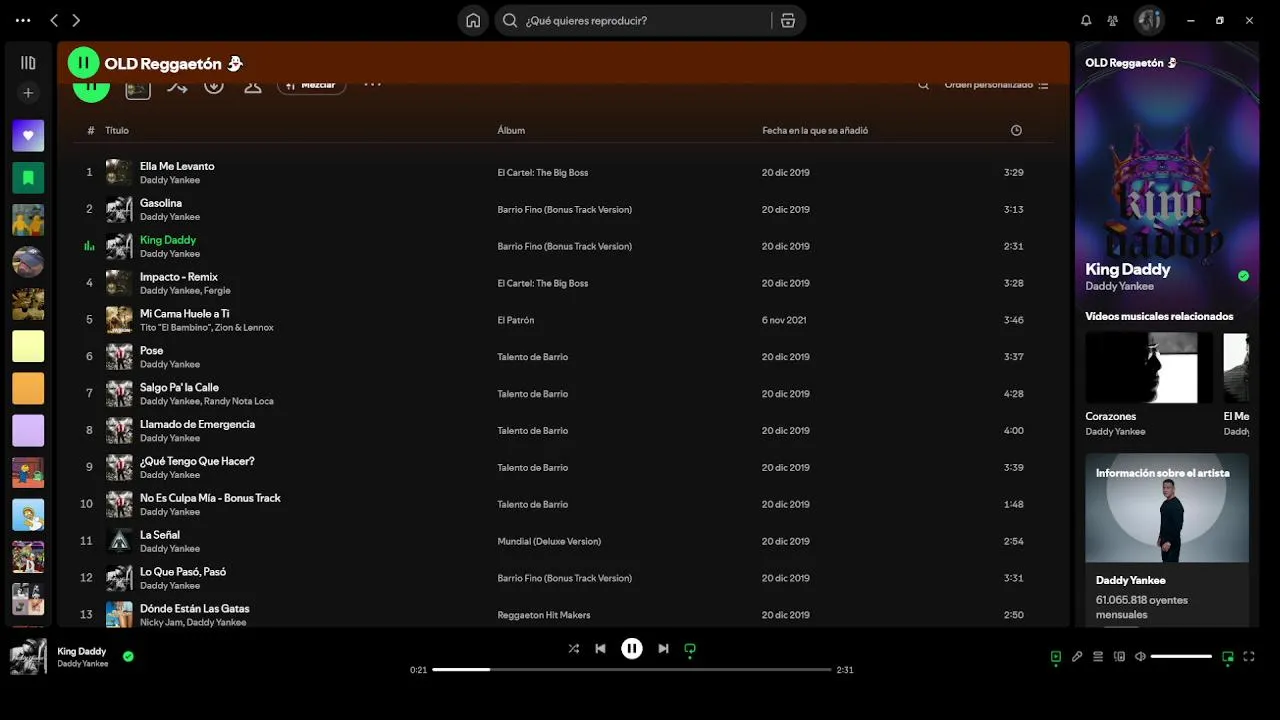Navigate back with the left arrow
This screenshot has height=720, width=1280.
(54, 20)
